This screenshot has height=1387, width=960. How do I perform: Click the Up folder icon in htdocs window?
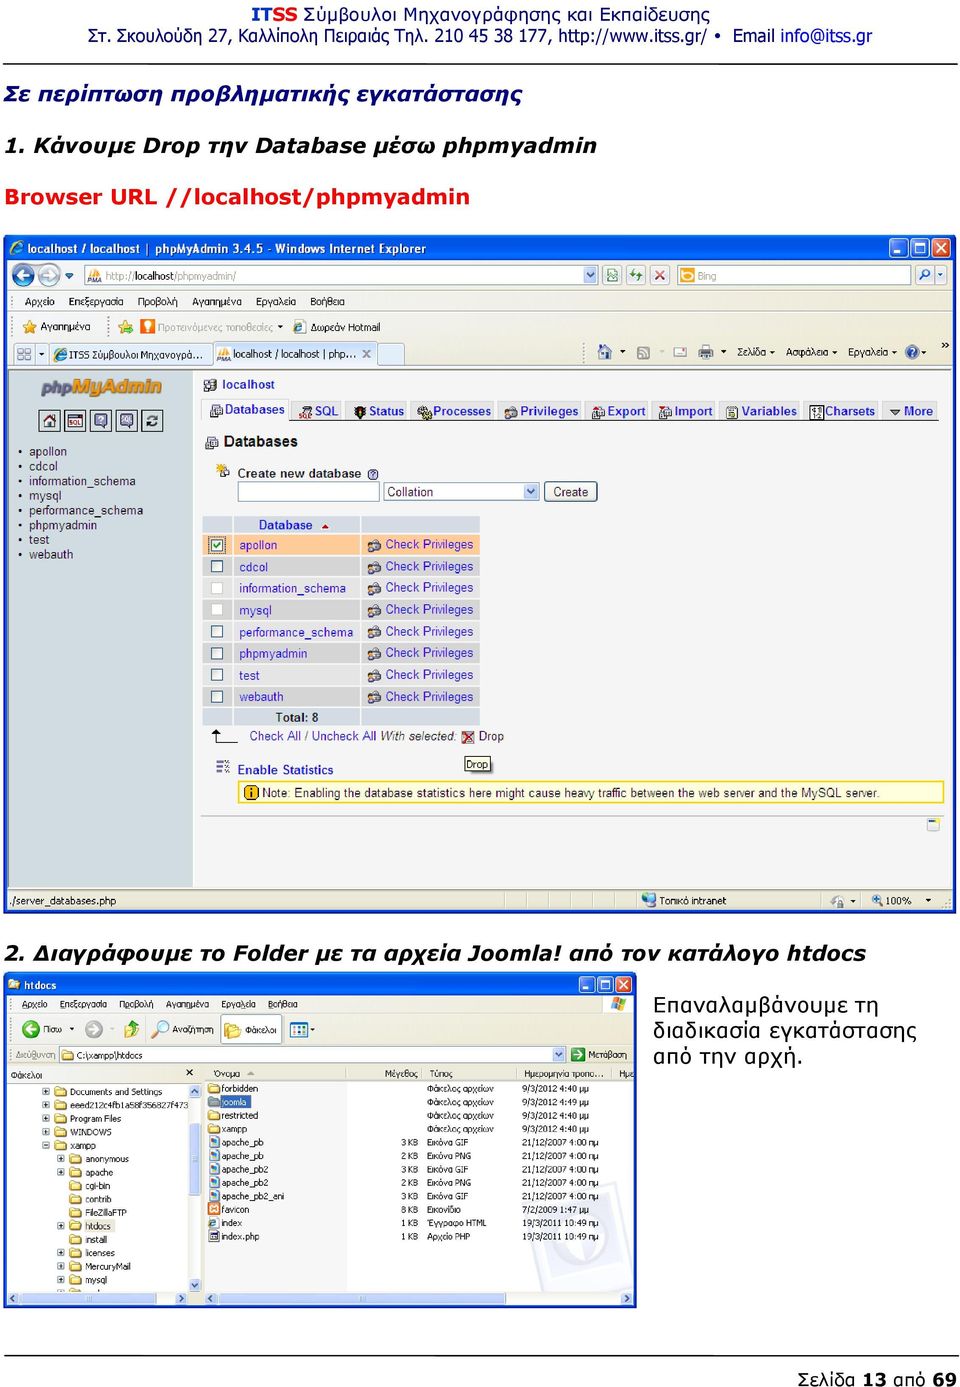tap(131, 1029)
